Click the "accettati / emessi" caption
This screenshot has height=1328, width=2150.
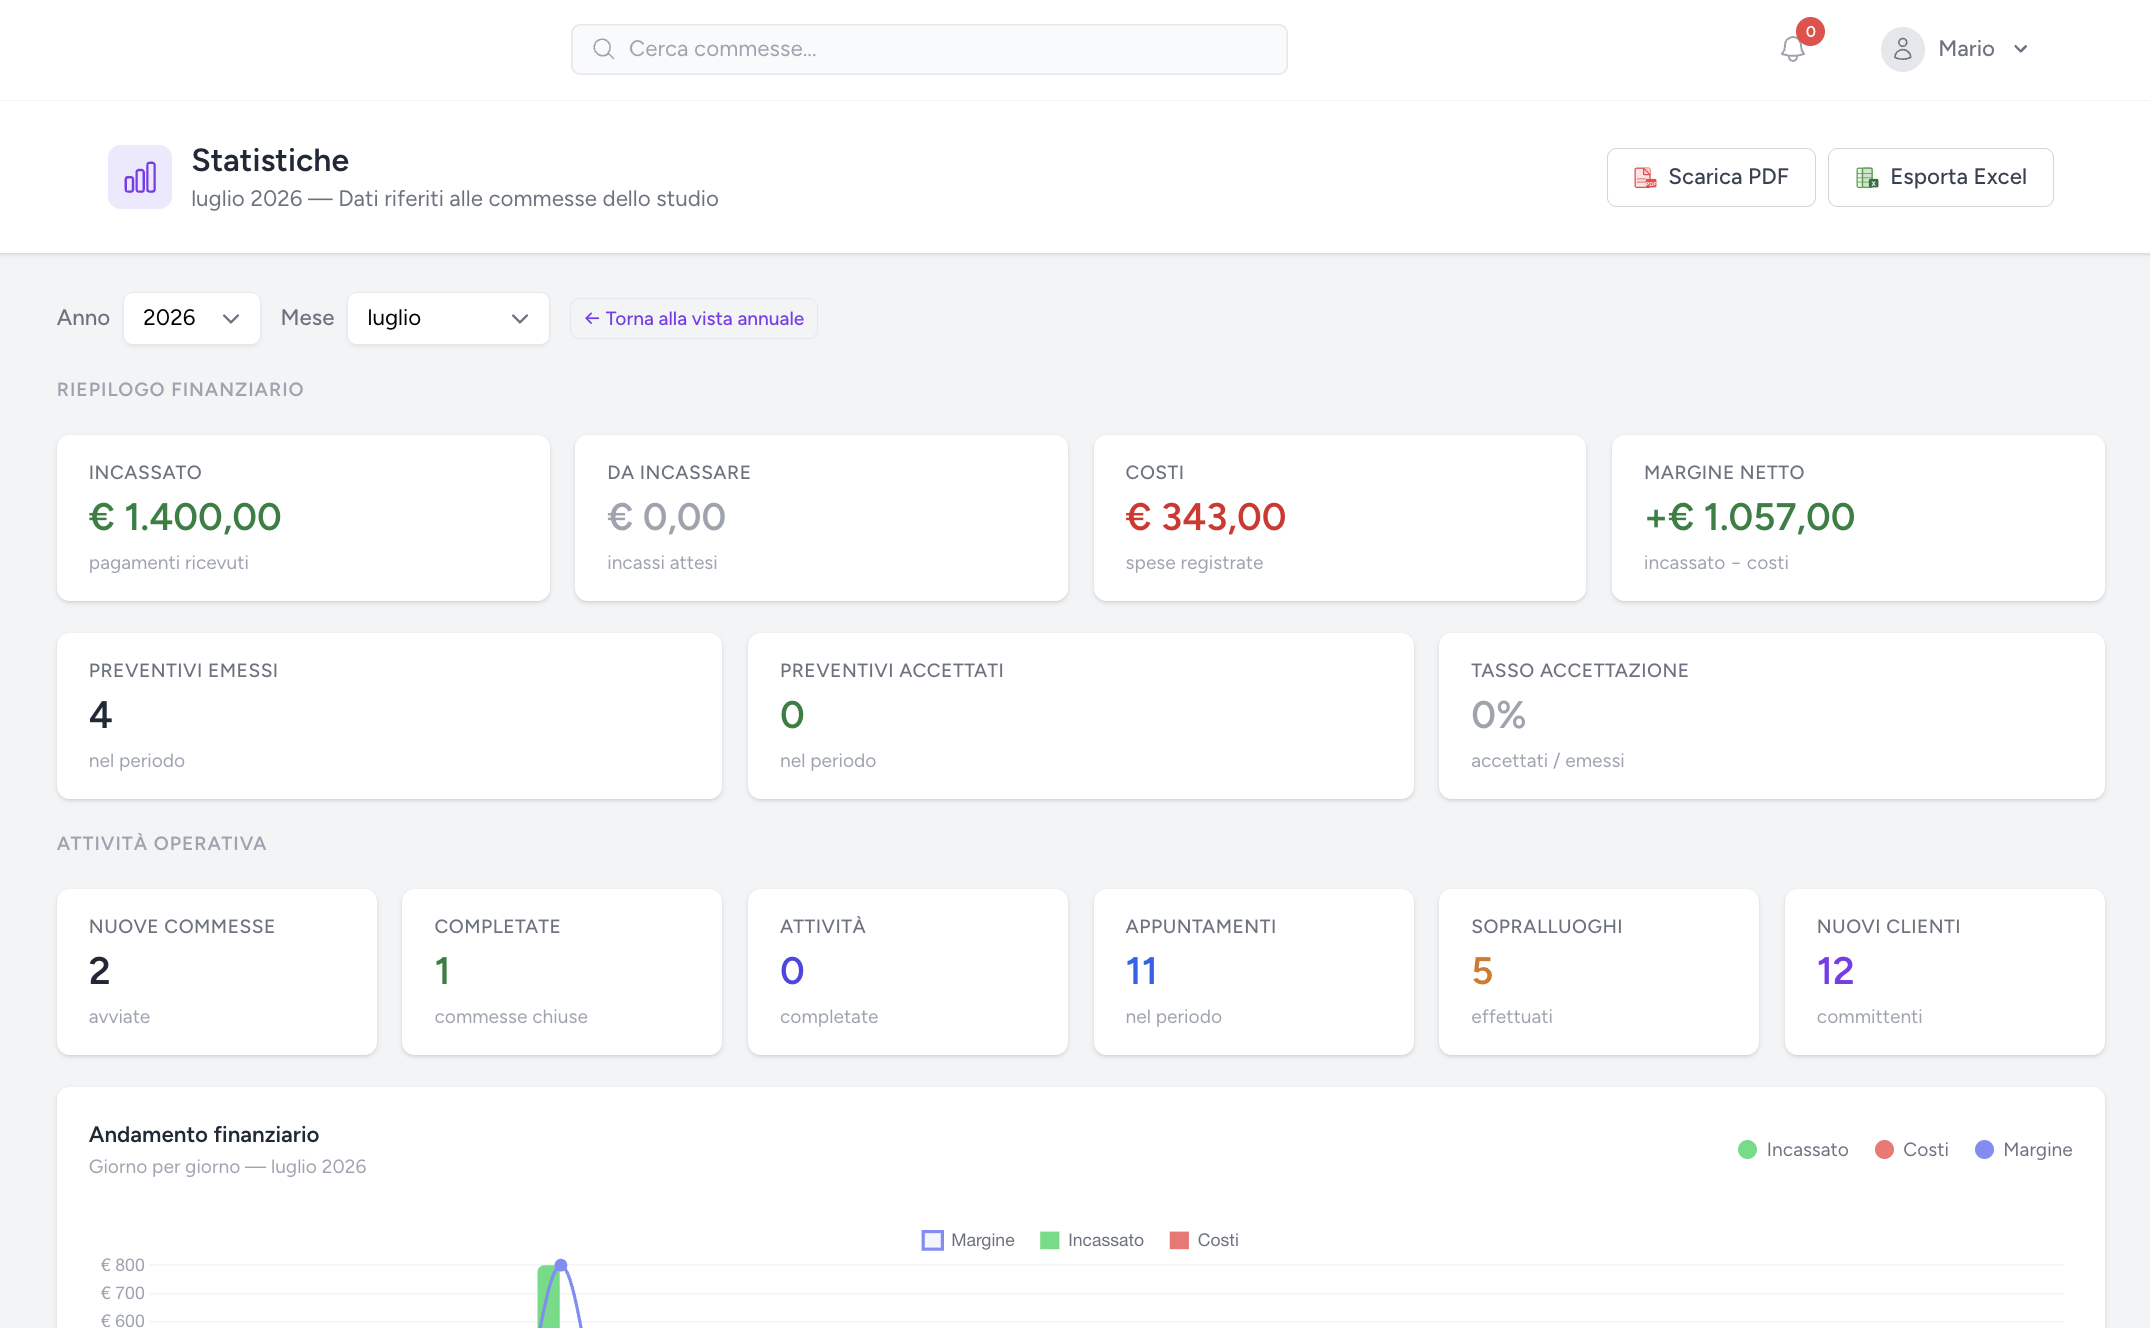pyautogui.click(x=1547, y=761)
